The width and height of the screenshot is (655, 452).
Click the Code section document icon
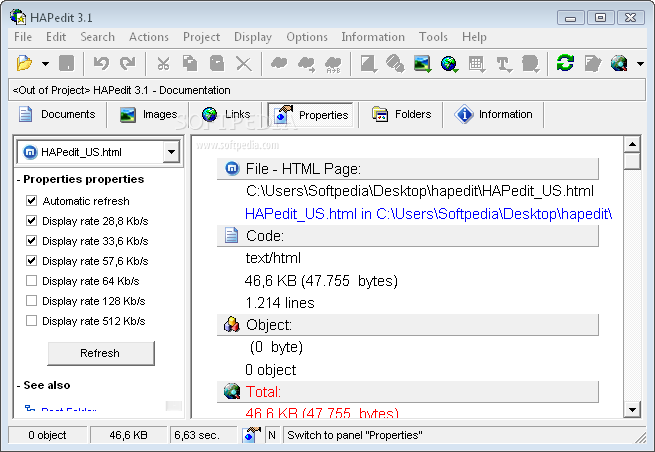click(x=232, y=235)
